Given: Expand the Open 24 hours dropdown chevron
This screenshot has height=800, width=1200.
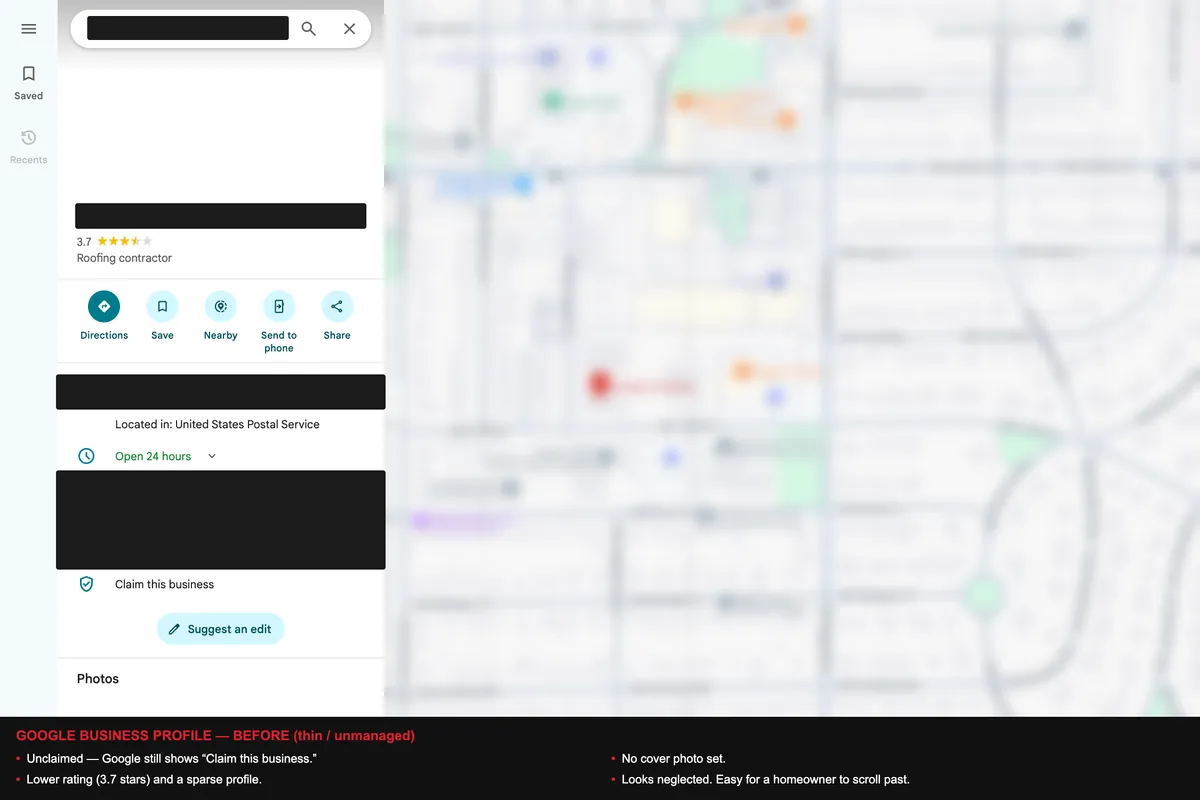Looking at the screenshot, I should point(212,456).
